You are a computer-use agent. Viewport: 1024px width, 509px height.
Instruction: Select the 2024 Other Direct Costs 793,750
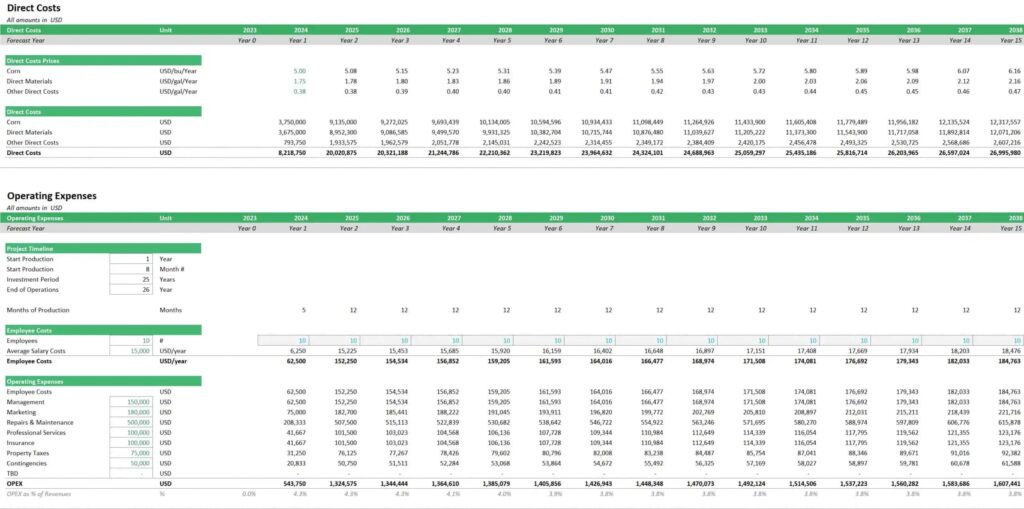click(x=295, y=142)
